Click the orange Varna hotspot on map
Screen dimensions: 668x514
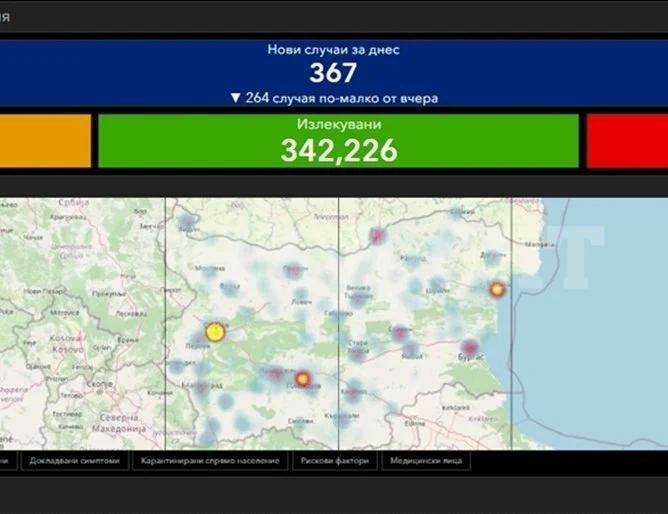497,290
